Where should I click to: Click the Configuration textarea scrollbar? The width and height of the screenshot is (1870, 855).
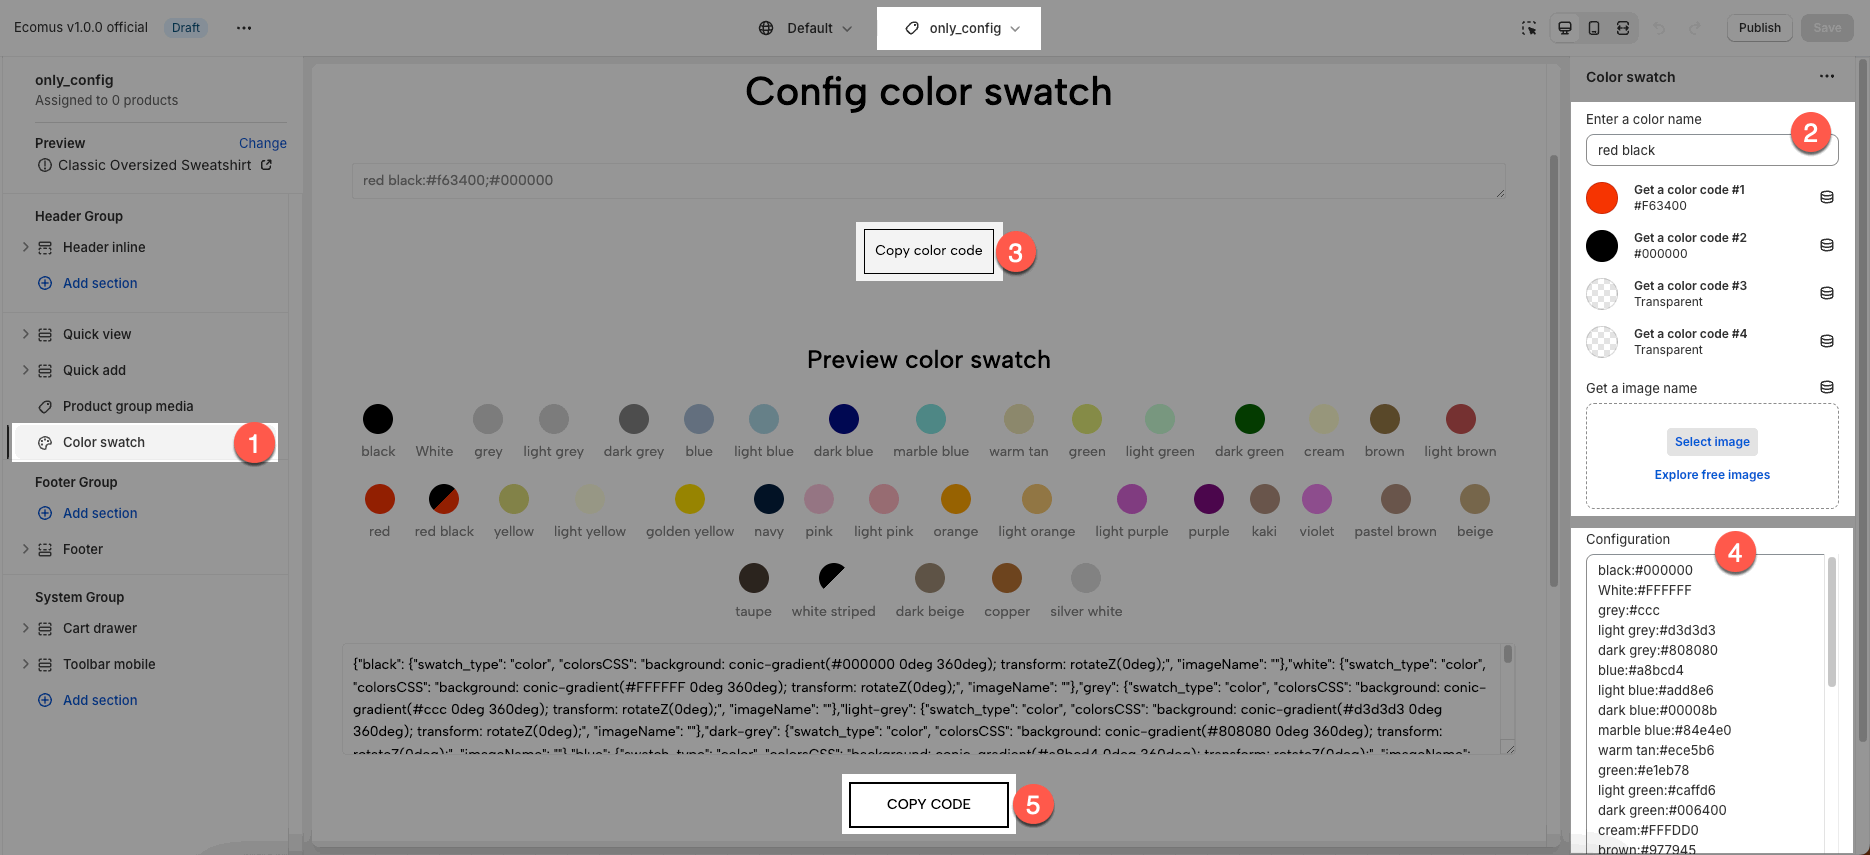pyautogui.click(x=1832, y=622)
